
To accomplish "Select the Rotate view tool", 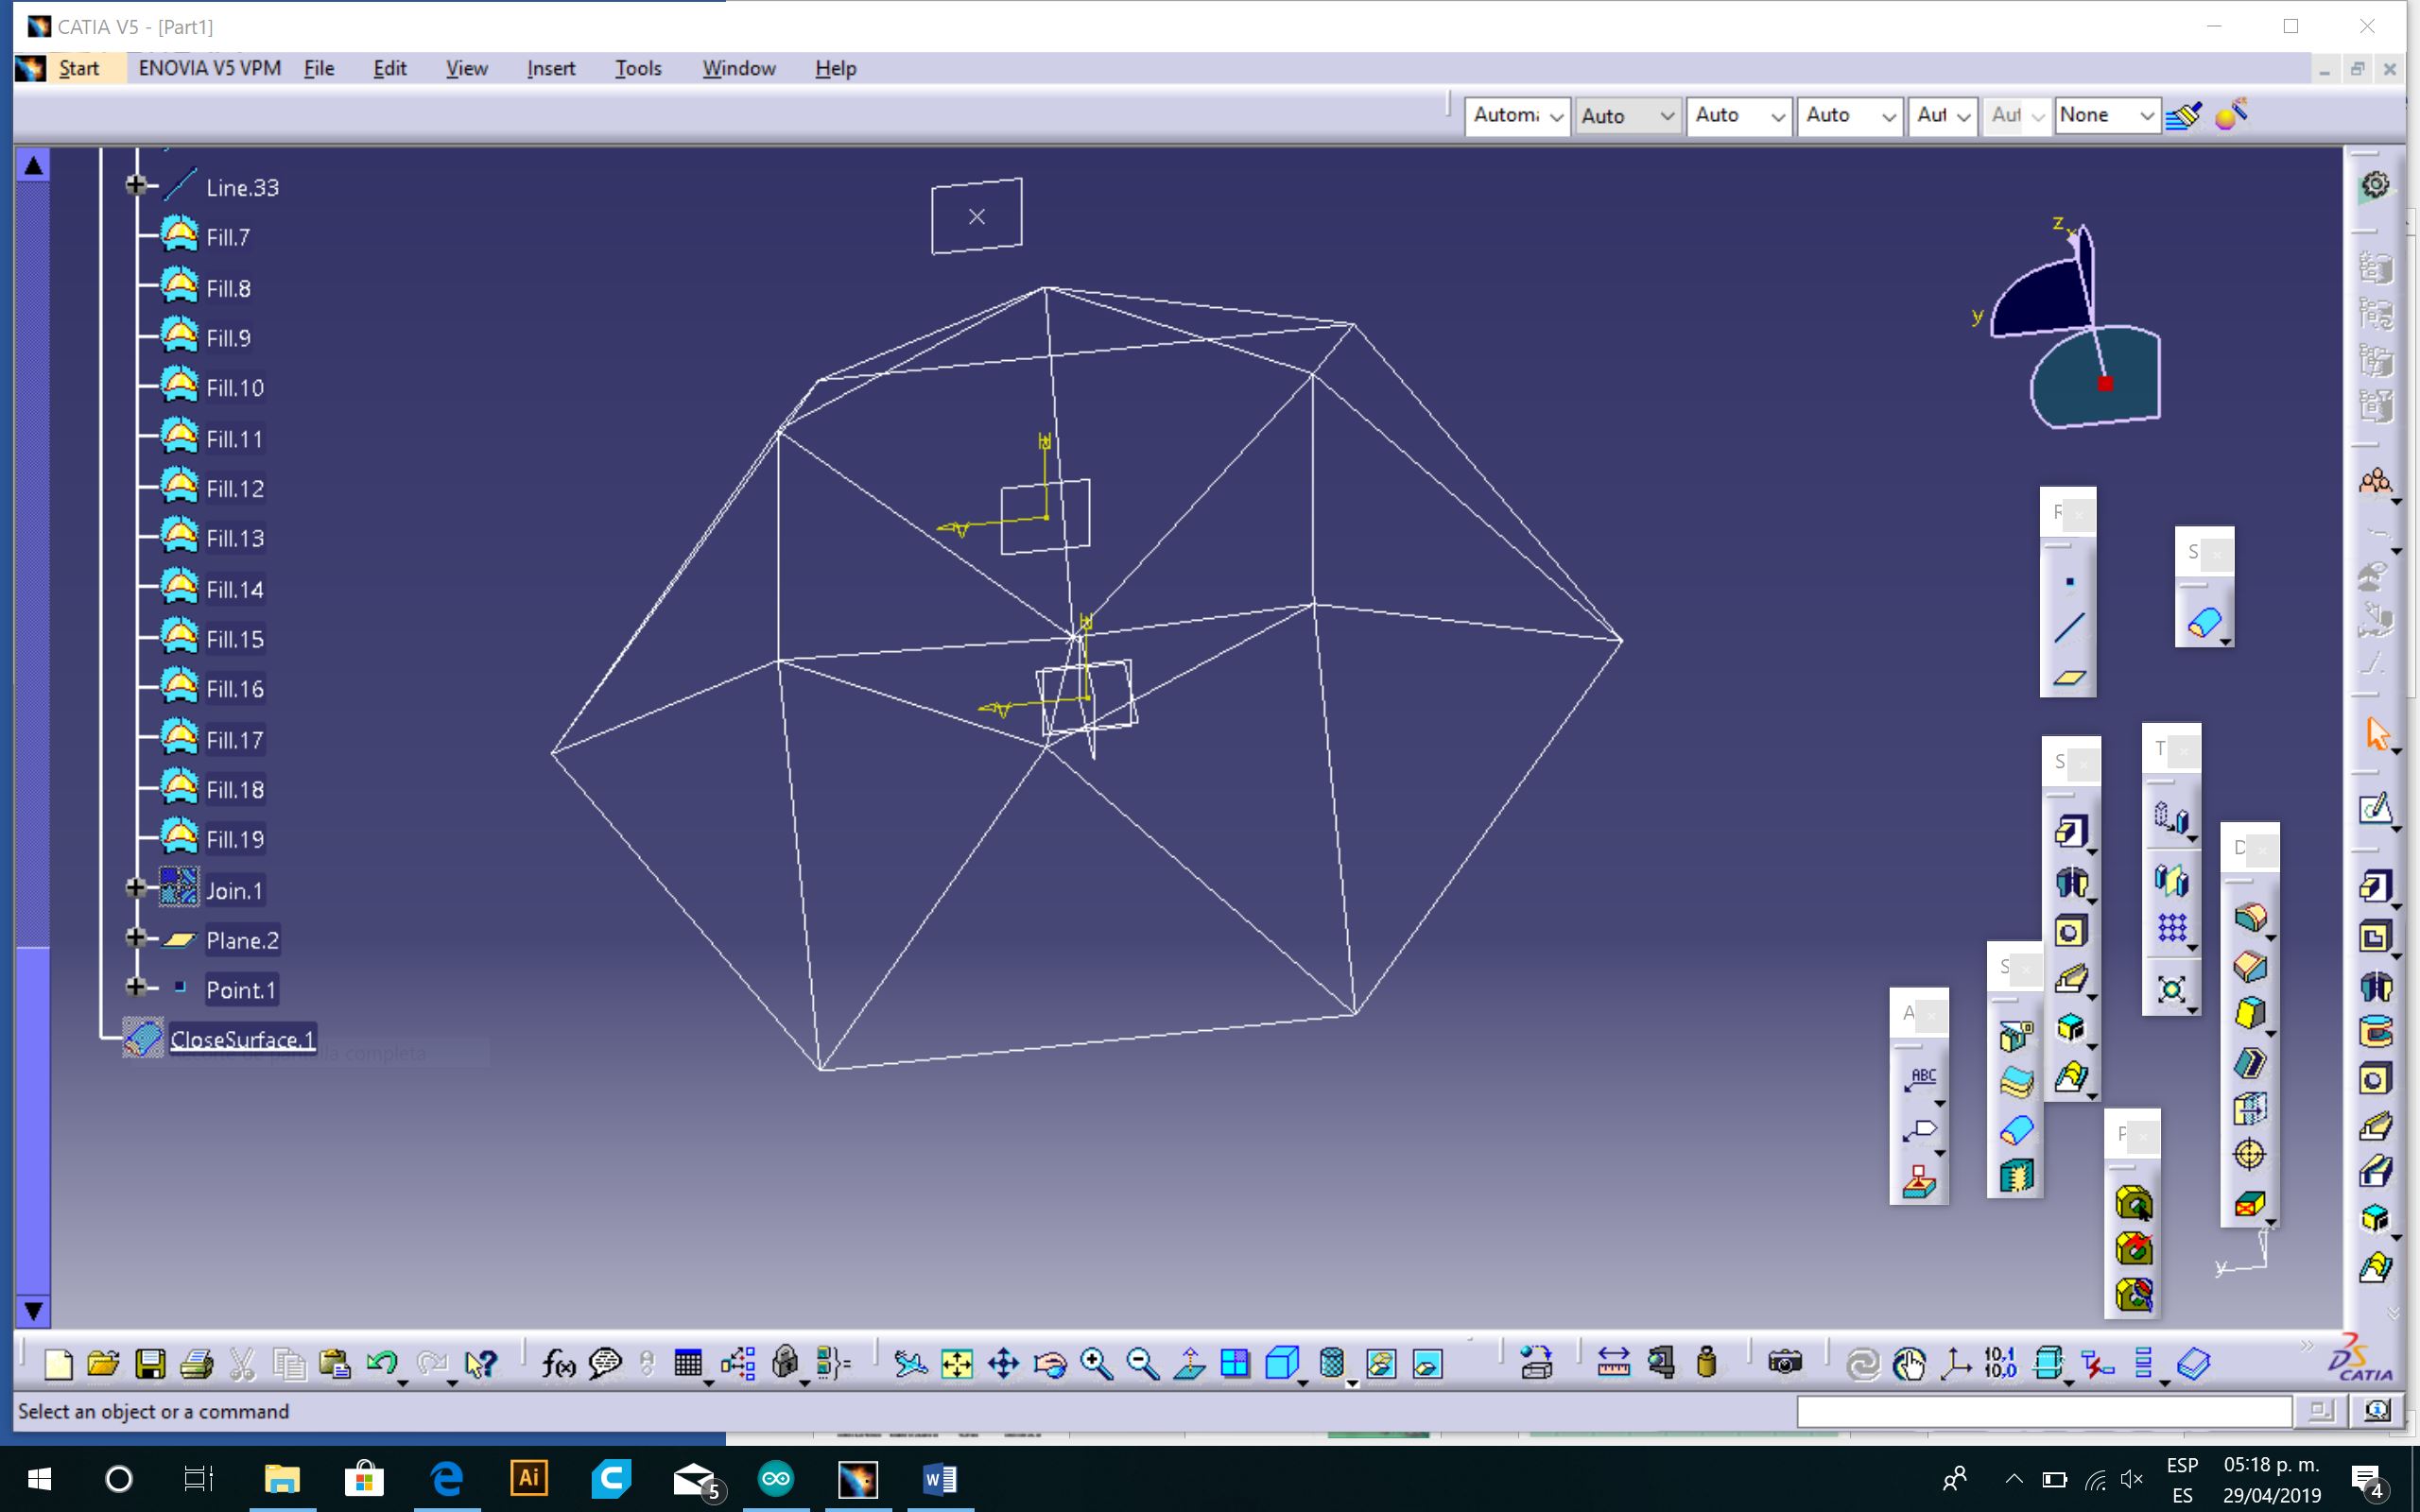I will click(1050, 1364).
